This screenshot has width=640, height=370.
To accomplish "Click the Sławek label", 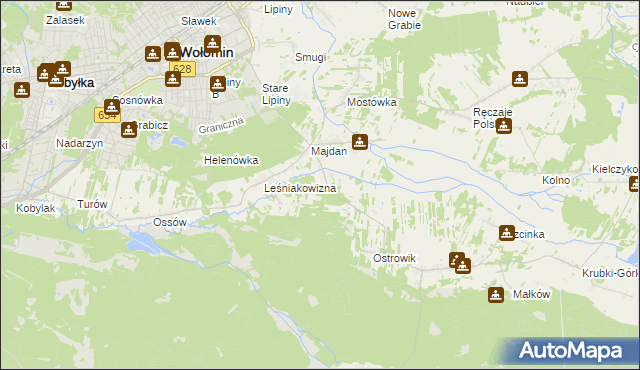I will pyautogui.click(x=199, y=21).
